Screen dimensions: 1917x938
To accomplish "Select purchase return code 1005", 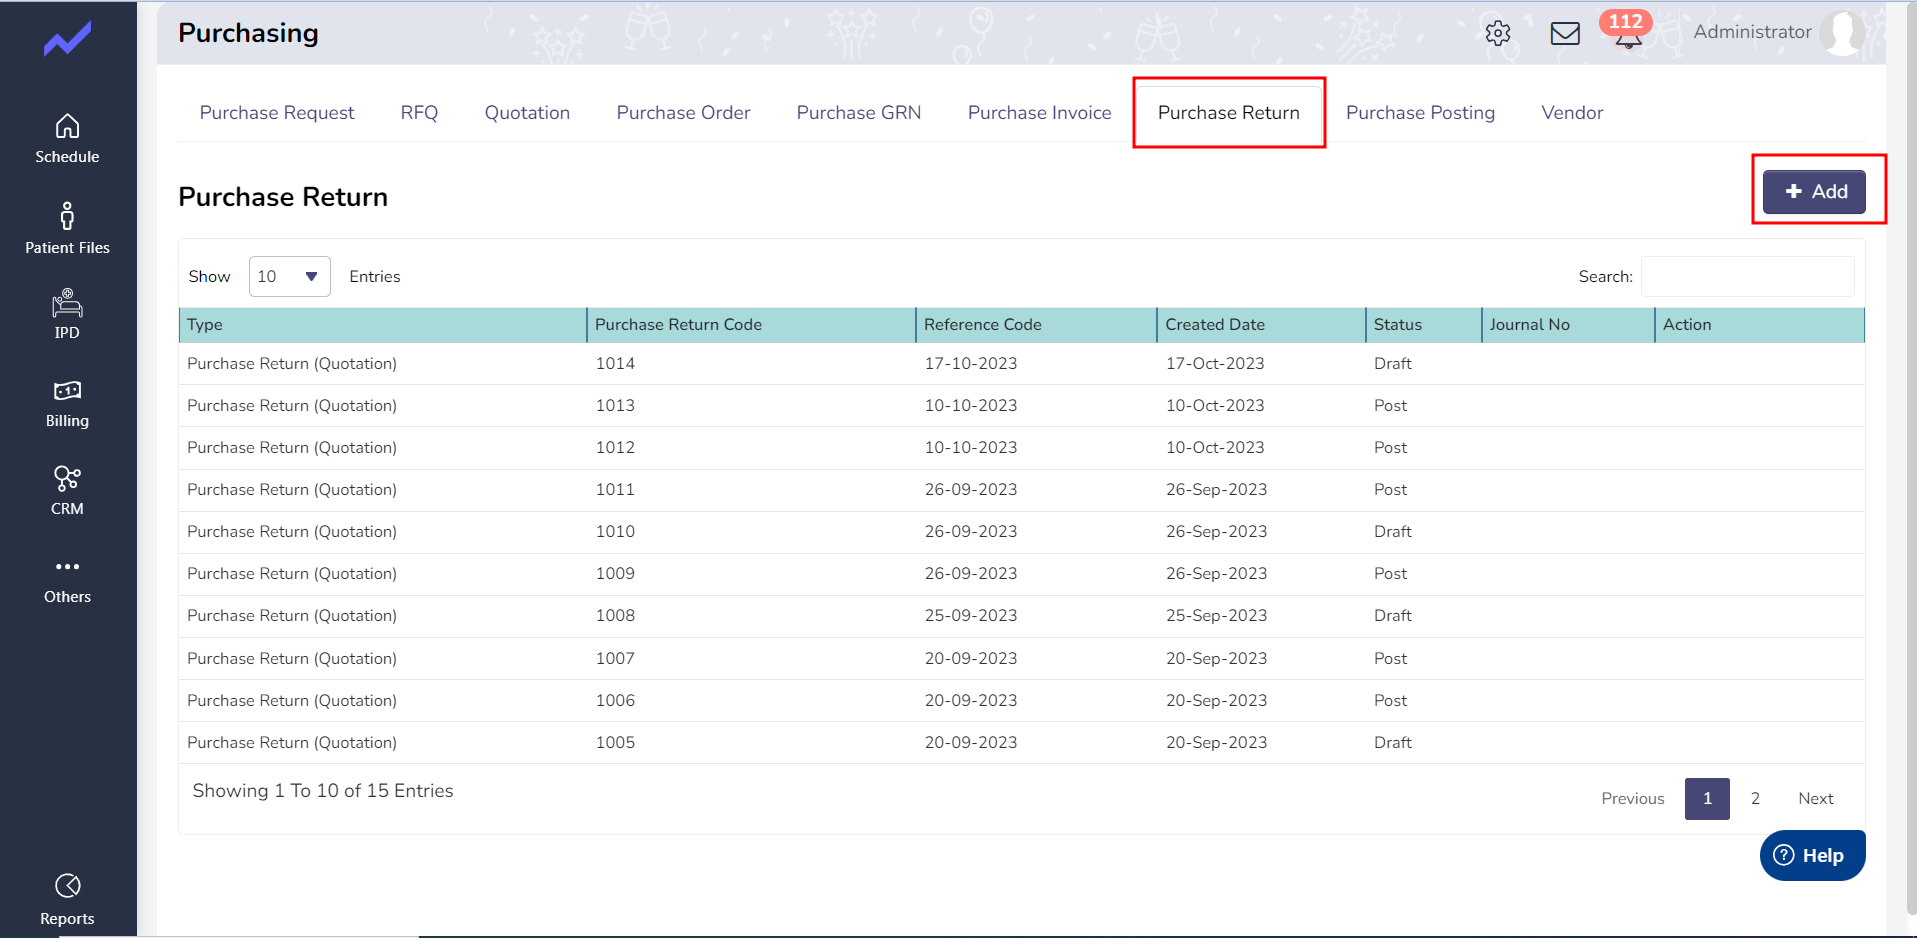I will point(615,743).
